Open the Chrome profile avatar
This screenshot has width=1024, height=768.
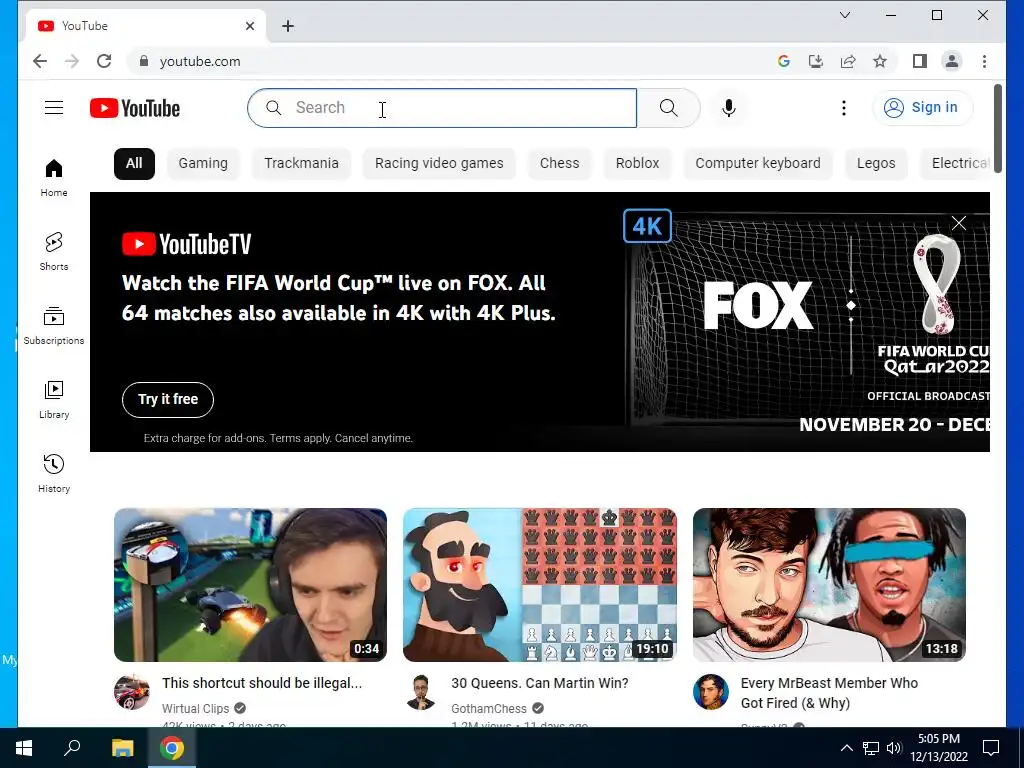pyautogui.click(x=952, y=61)
